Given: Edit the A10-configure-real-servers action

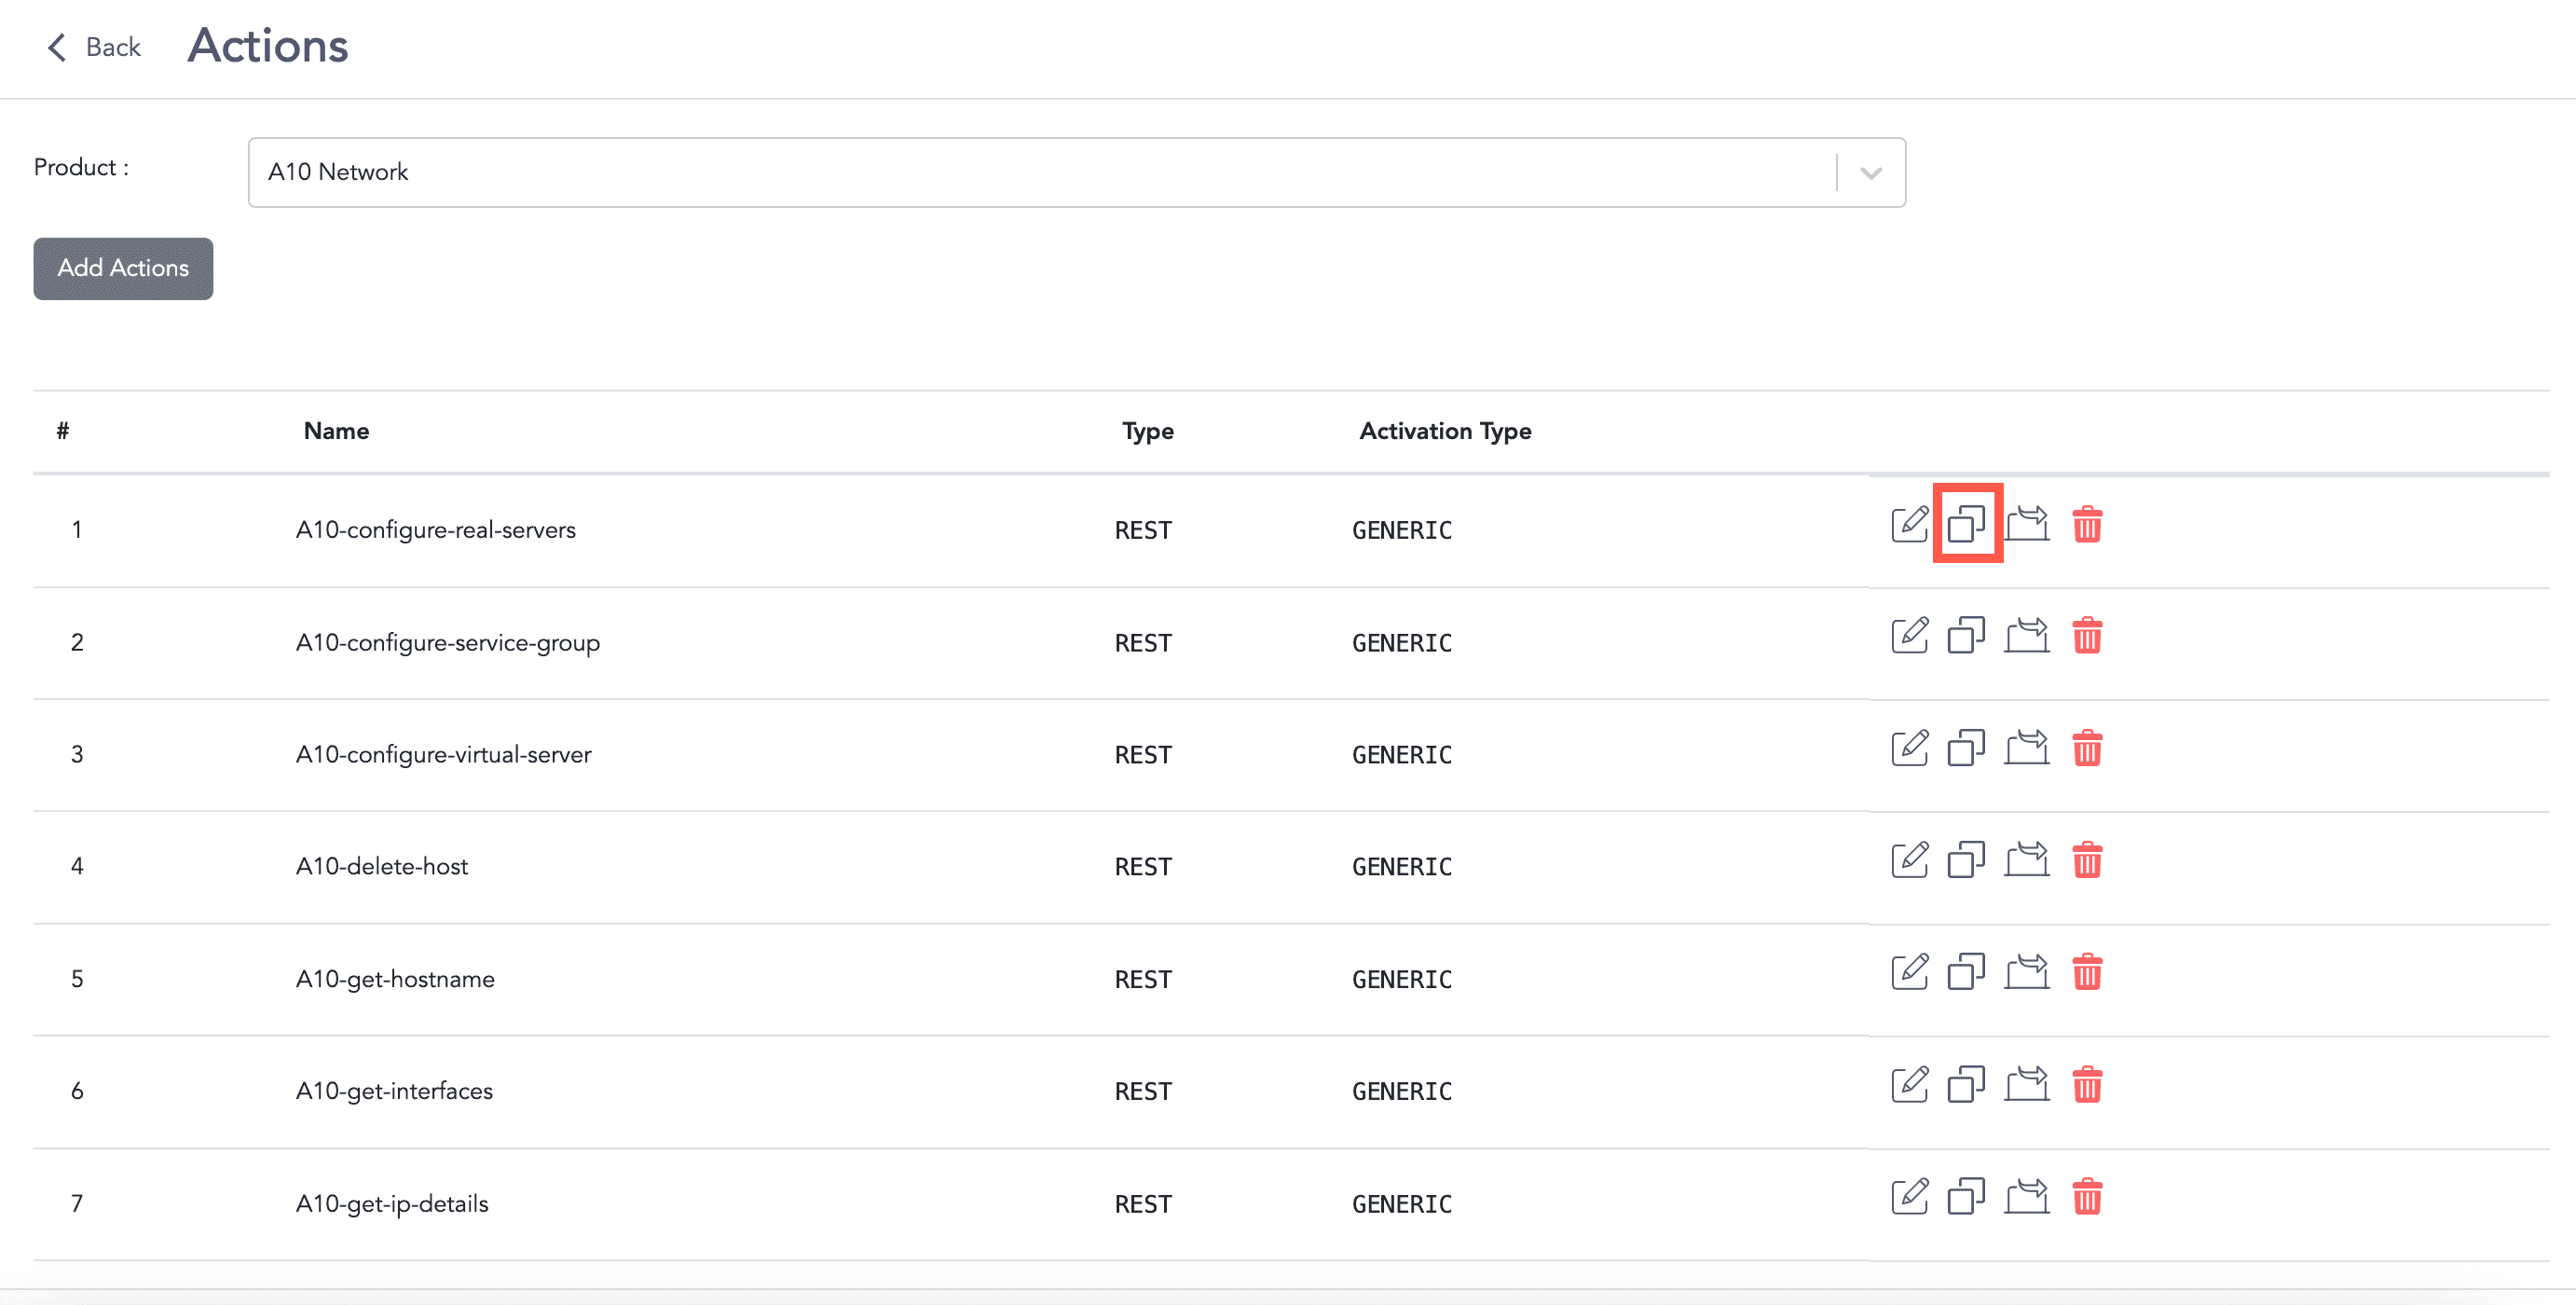Looking at the screenshot, I should (1909, 523).
